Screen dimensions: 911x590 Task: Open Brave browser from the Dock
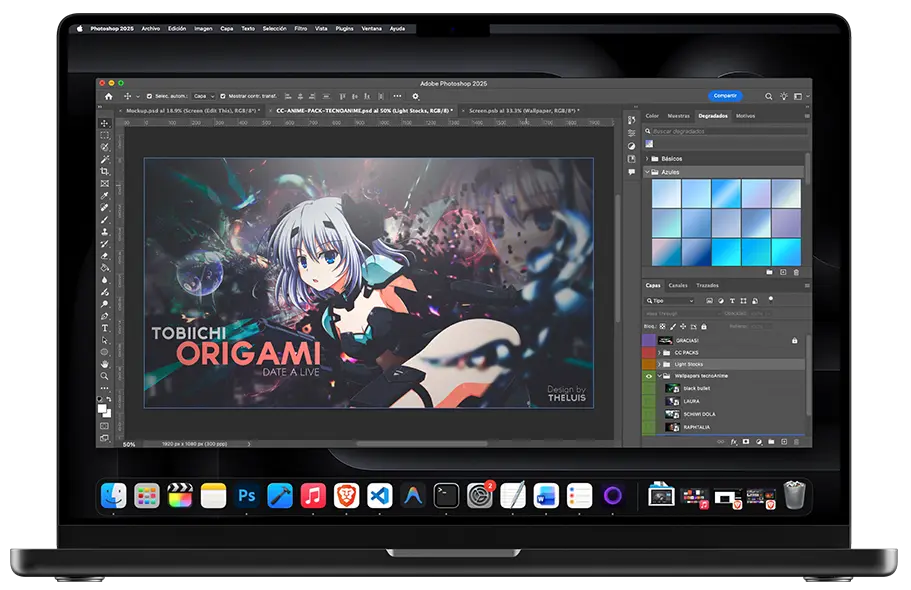pyautogui.click(x=346, y=496)
